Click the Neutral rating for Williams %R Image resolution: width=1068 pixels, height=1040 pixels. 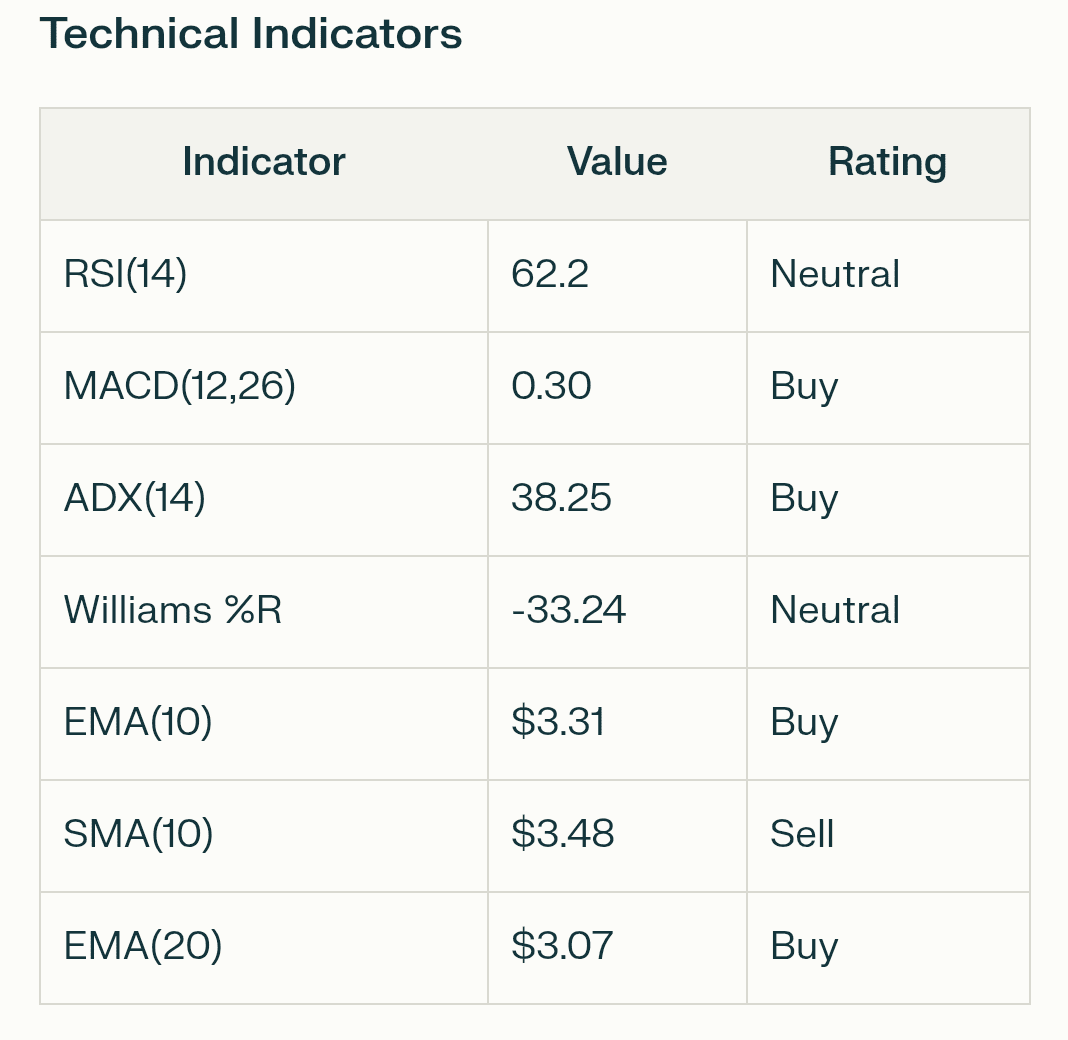835,611
